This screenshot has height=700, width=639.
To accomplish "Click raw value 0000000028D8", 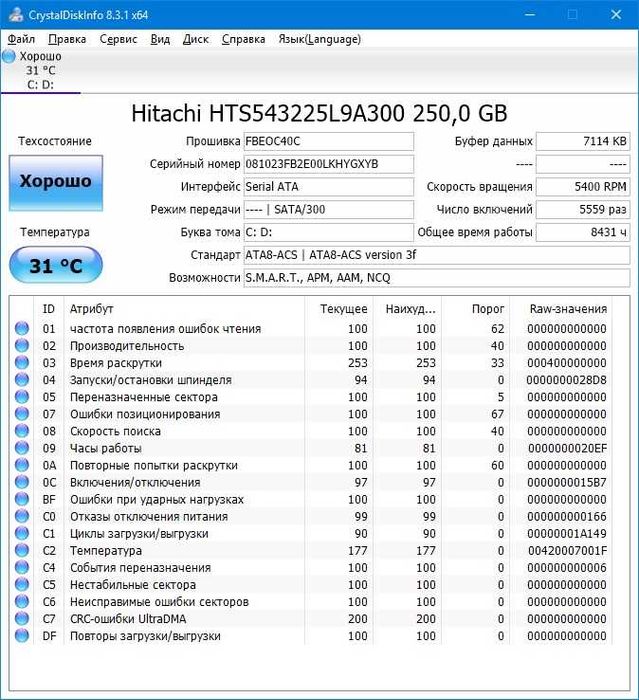I will tap(567, 380).
